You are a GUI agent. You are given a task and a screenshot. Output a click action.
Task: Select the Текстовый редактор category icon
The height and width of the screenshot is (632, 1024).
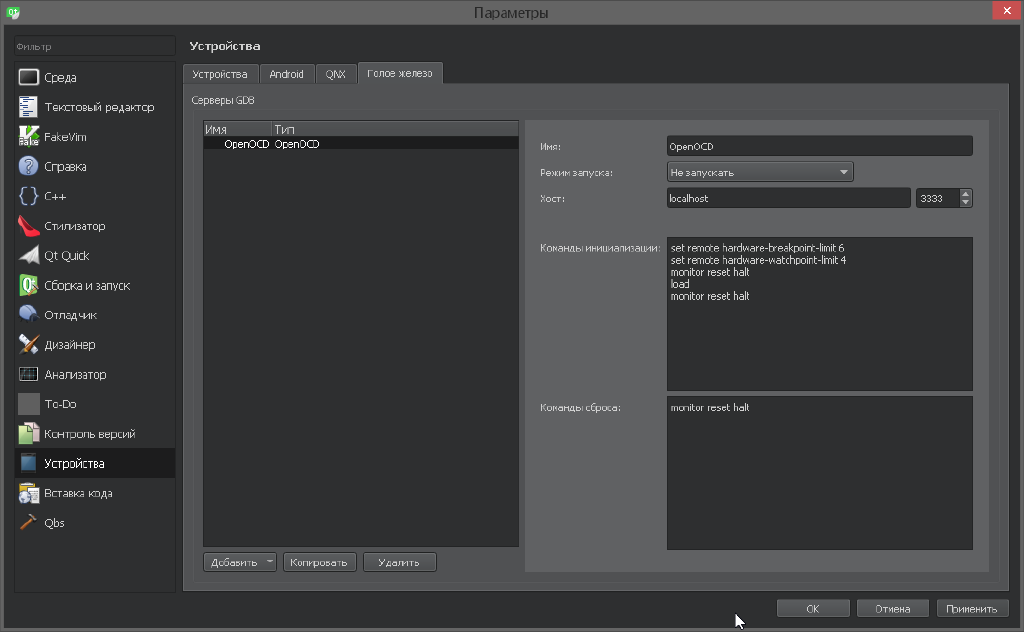[28, 107]
